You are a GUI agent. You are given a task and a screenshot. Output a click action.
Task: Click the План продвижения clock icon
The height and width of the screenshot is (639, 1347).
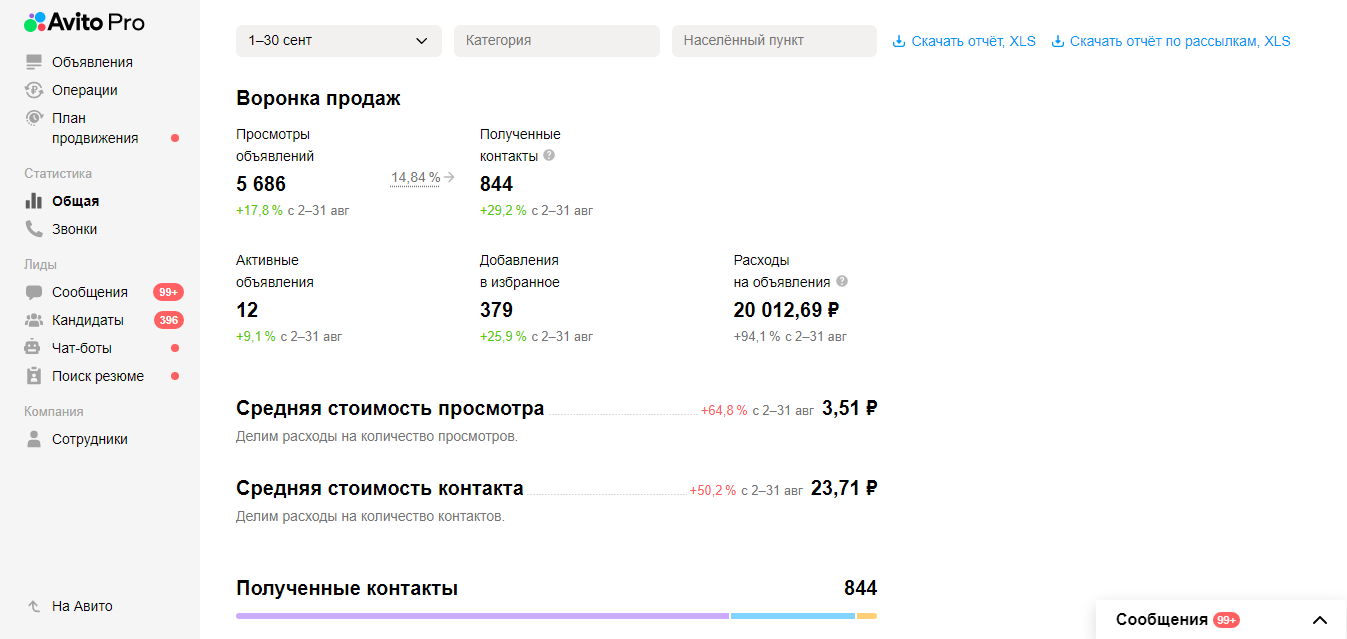coord(34,118)
